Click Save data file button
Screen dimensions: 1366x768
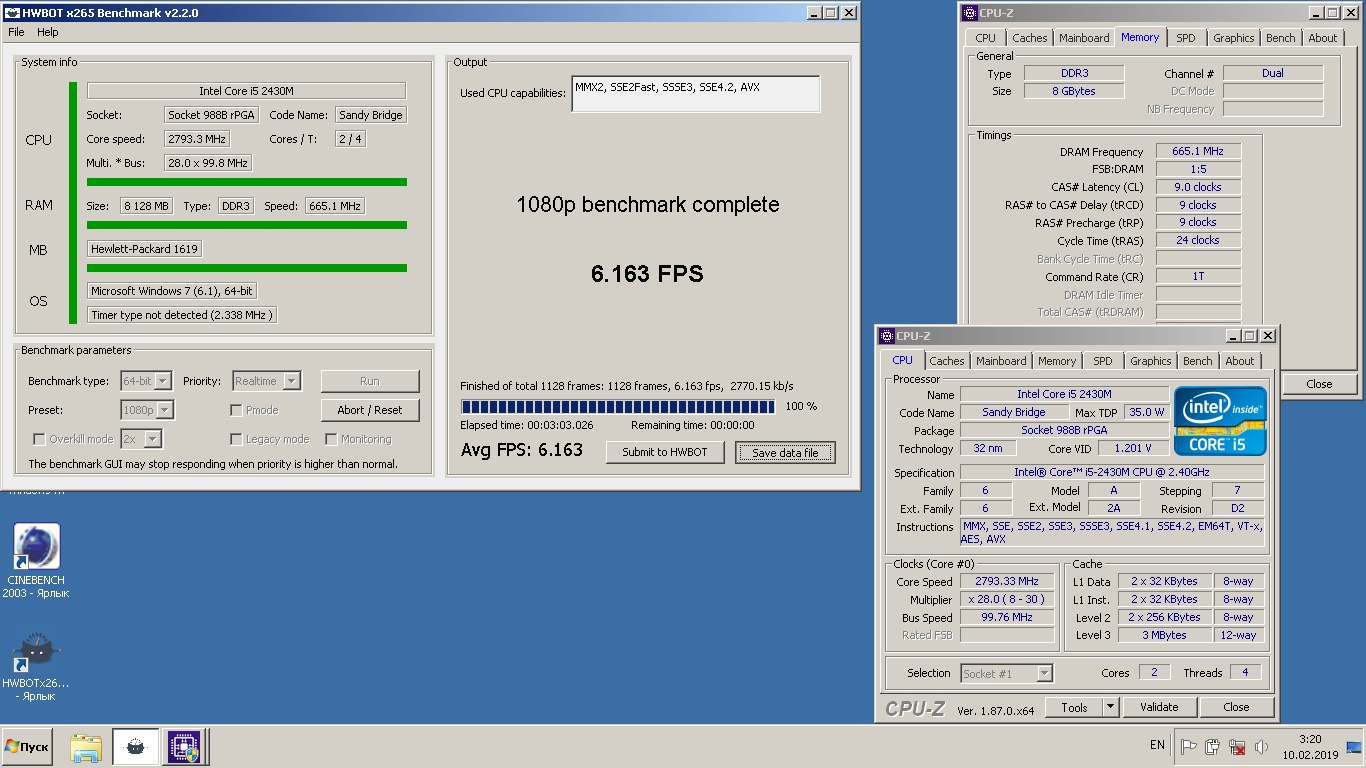coord(785,452)
